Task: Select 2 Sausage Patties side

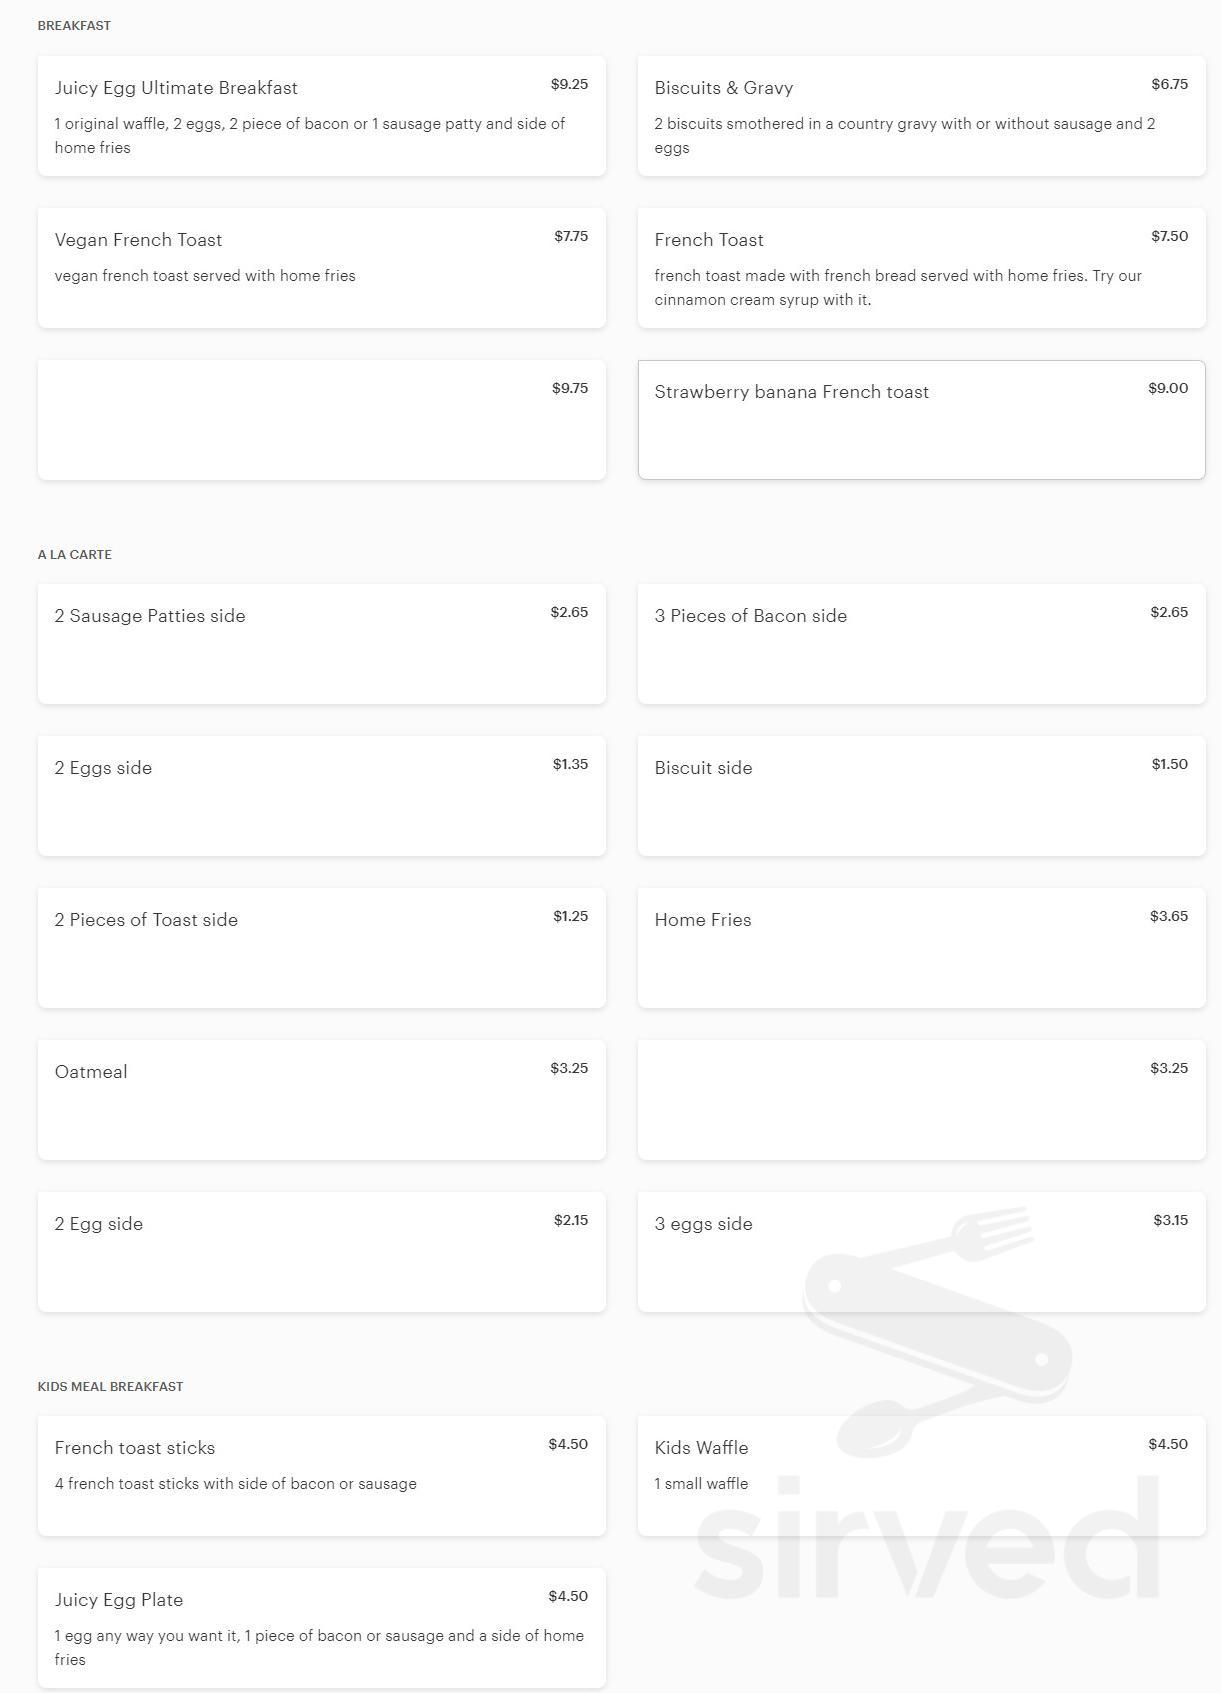Action: 321,644
